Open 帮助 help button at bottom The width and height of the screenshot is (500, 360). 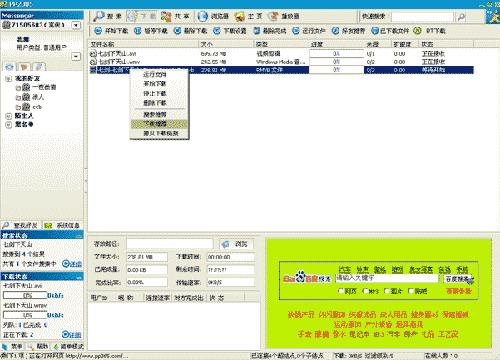pyautogui.click(x=38, y=347)
